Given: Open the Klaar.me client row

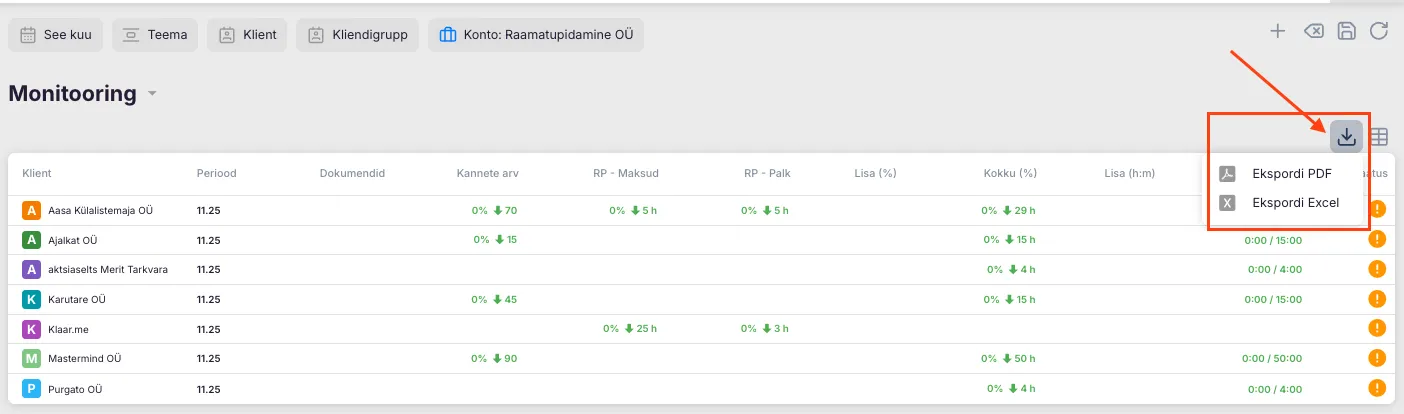Looking at the screenshot, I should click(x=68, y=328).
